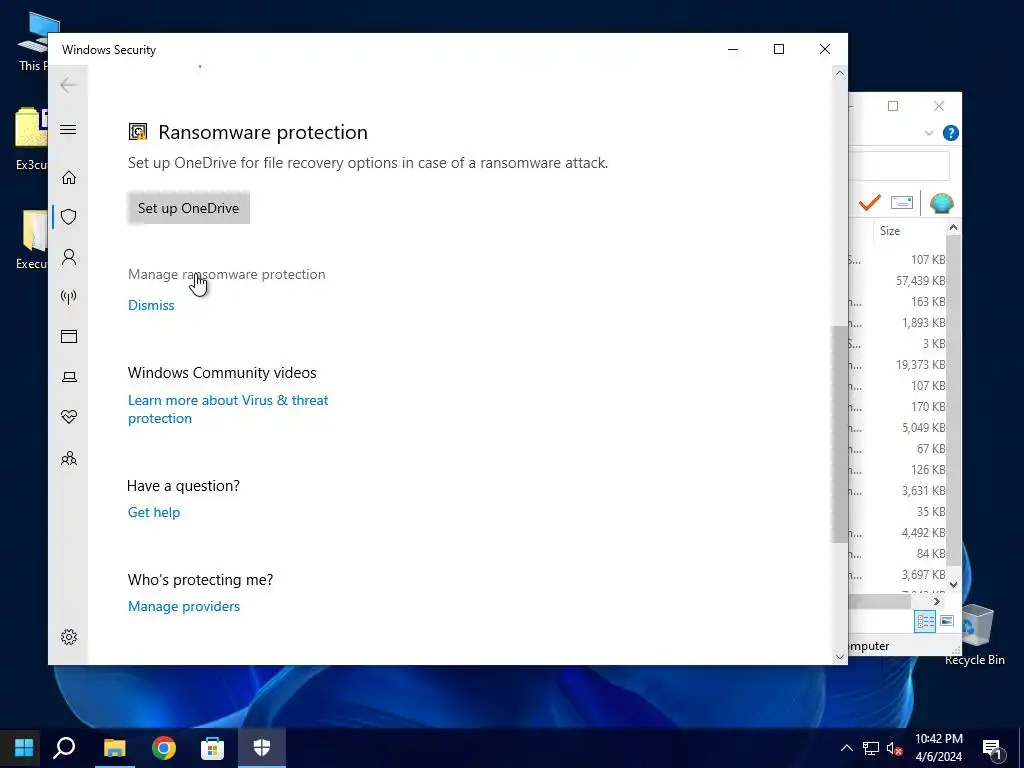Click scroll-down arrow in File Explorer list
The width and height of the screenshot is (1024, 768).
click(953, 584)
